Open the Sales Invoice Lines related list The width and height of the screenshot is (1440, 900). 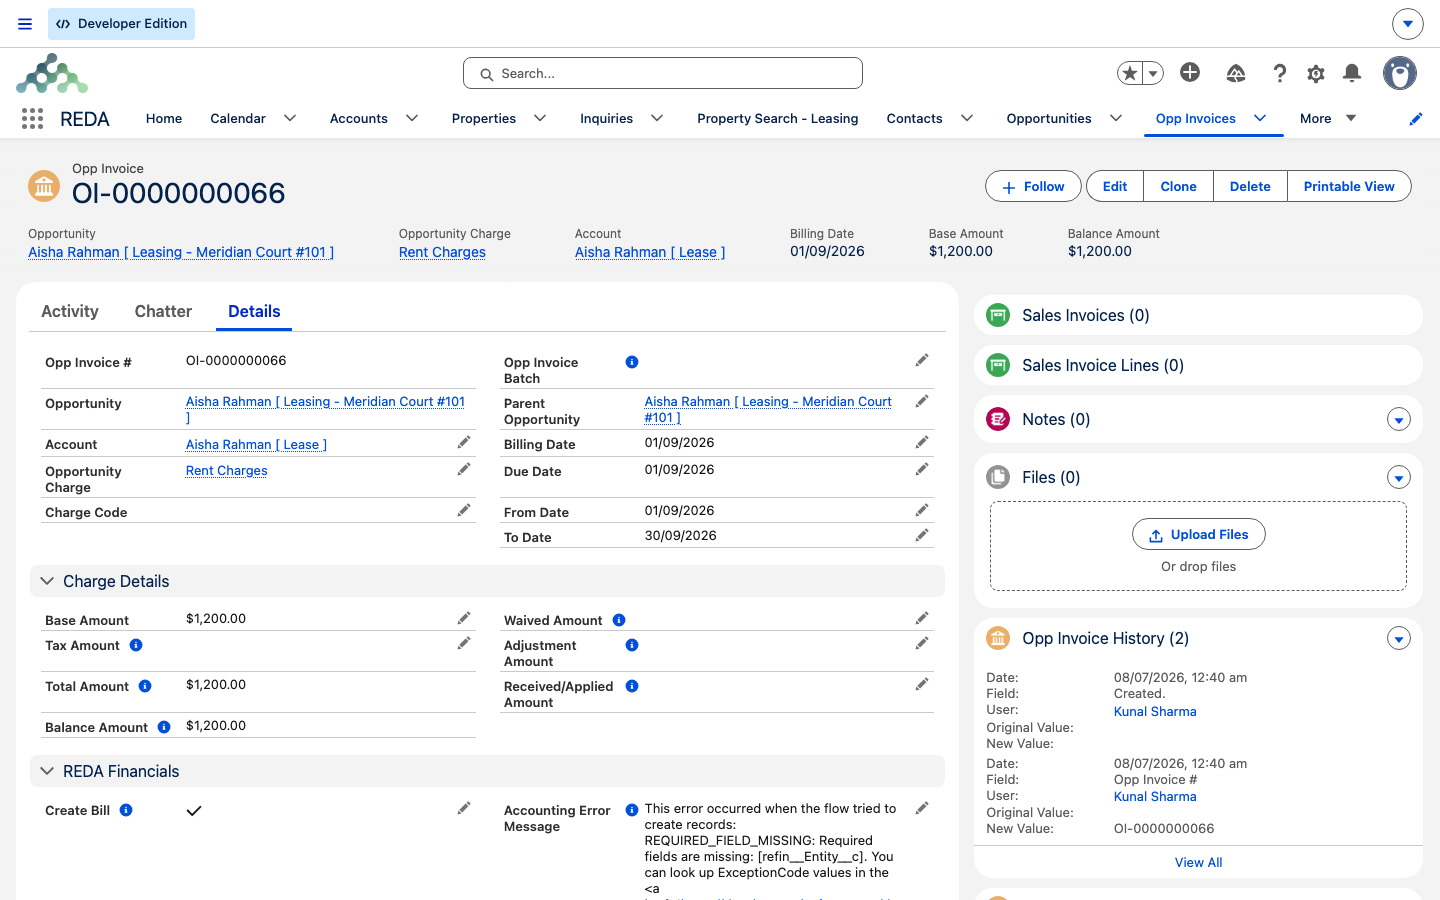coord(1103,366)
